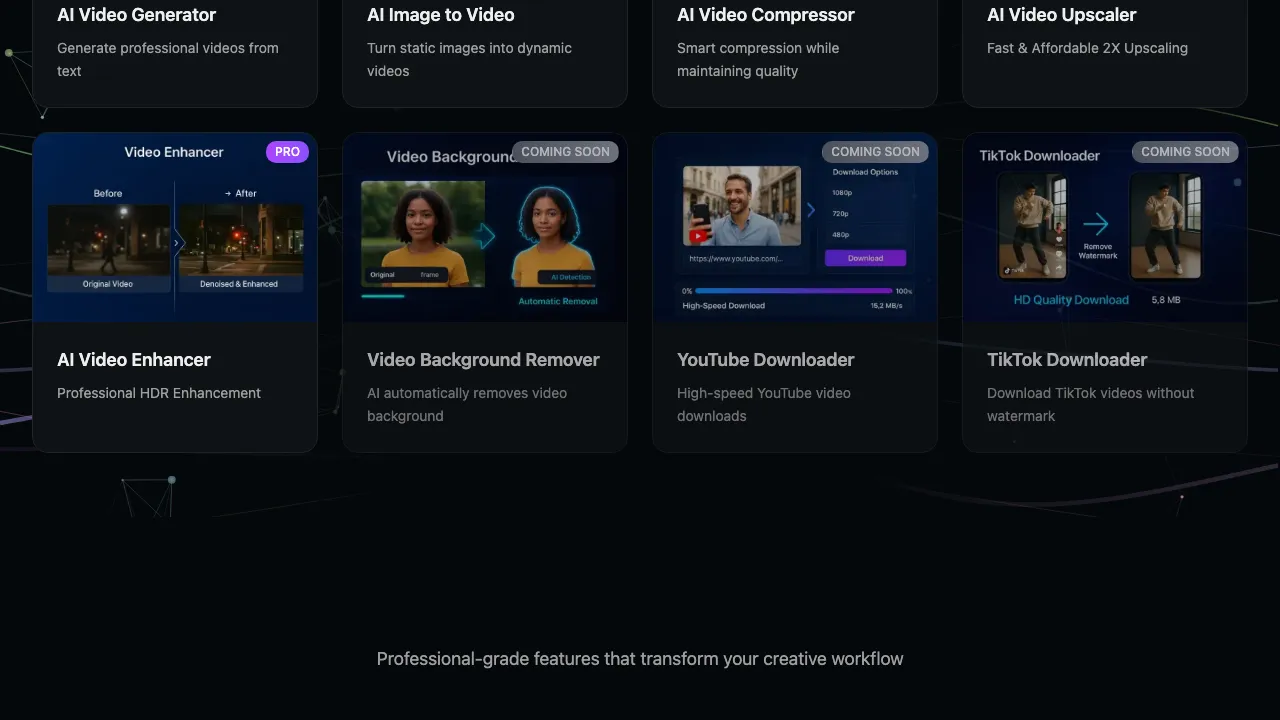Expand the Download Options list
The width and height of the screenshot is (1280, 720).
click(864, 172)
